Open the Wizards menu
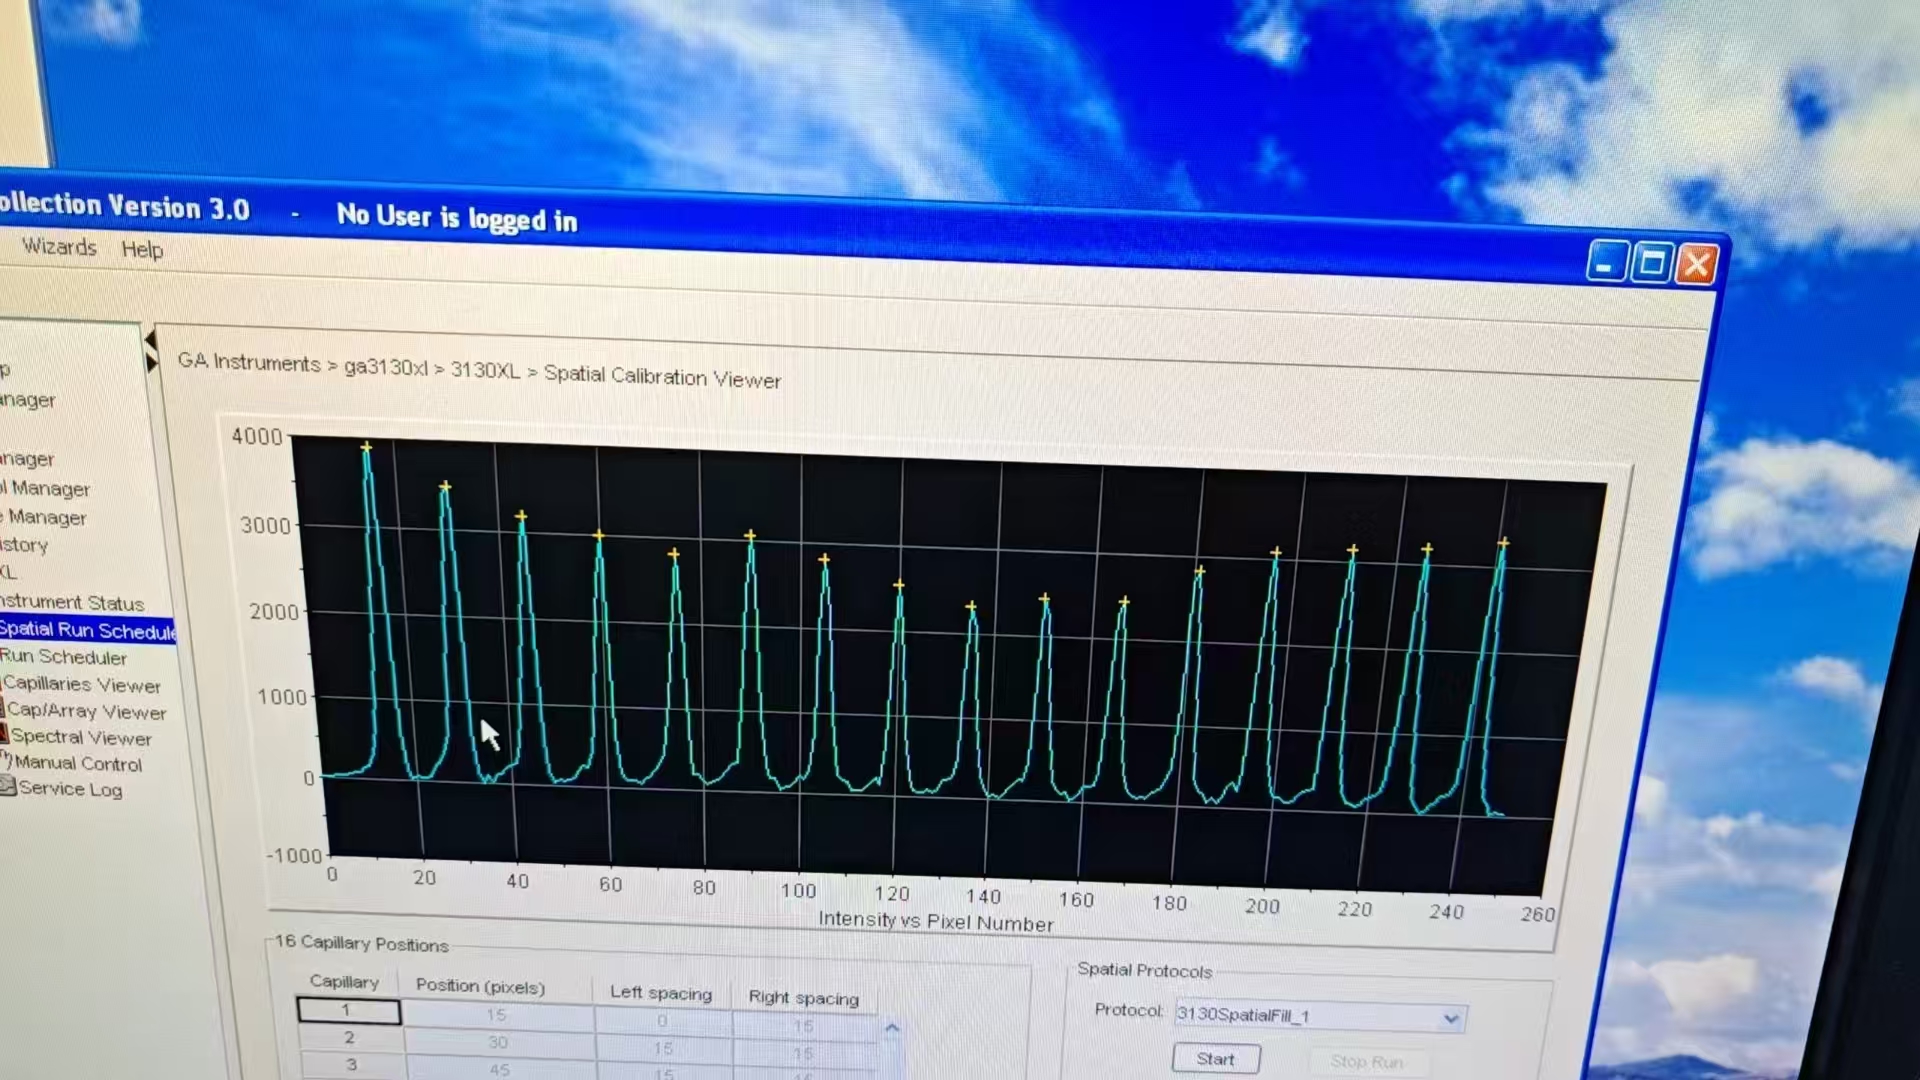 (59, 247)
